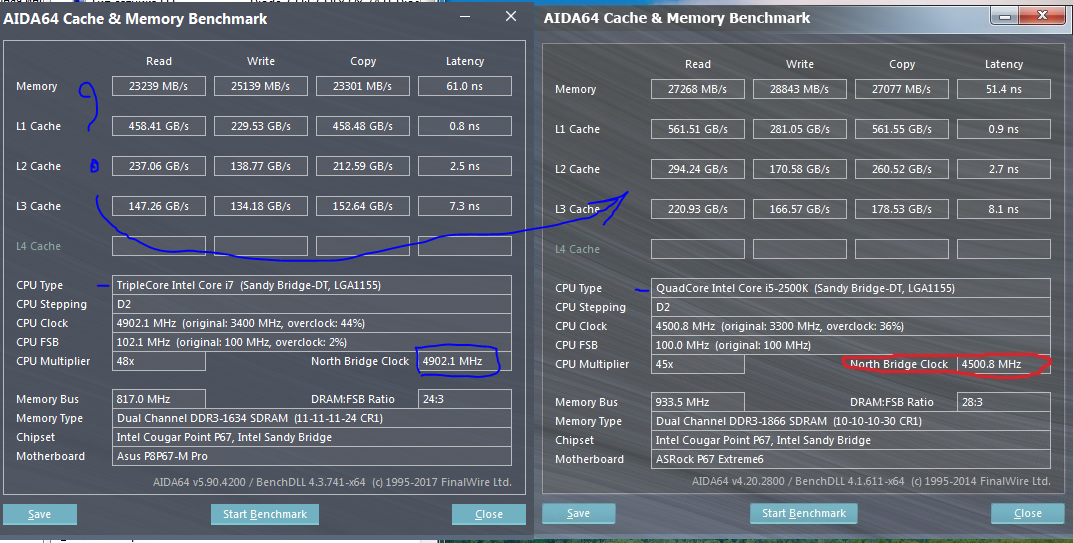Select L3 Cache Copy 178.53 GB/s

(x=901, y=209)
